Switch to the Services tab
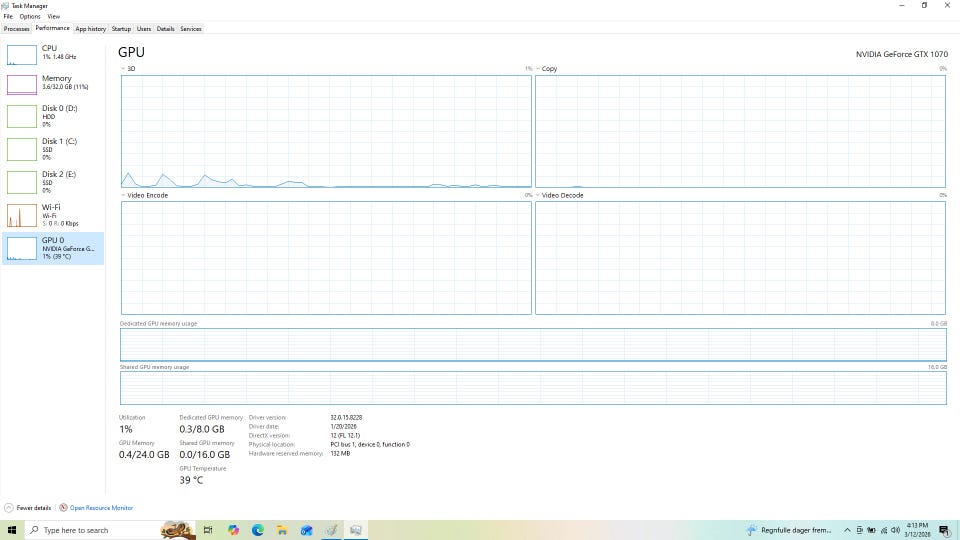Image resolution: width=960 pixels, height=540 pixels. coord(191,29)
